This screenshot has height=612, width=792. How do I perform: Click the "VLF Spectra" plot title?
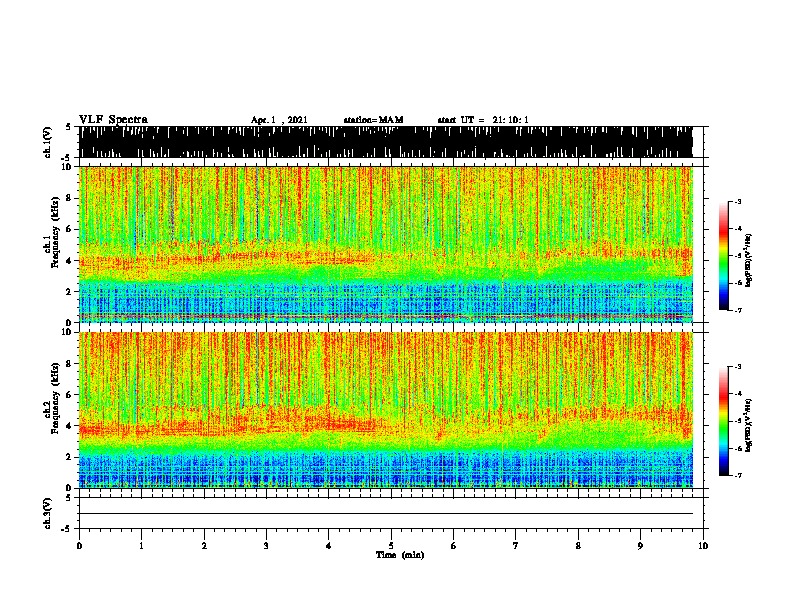point(113,120)
